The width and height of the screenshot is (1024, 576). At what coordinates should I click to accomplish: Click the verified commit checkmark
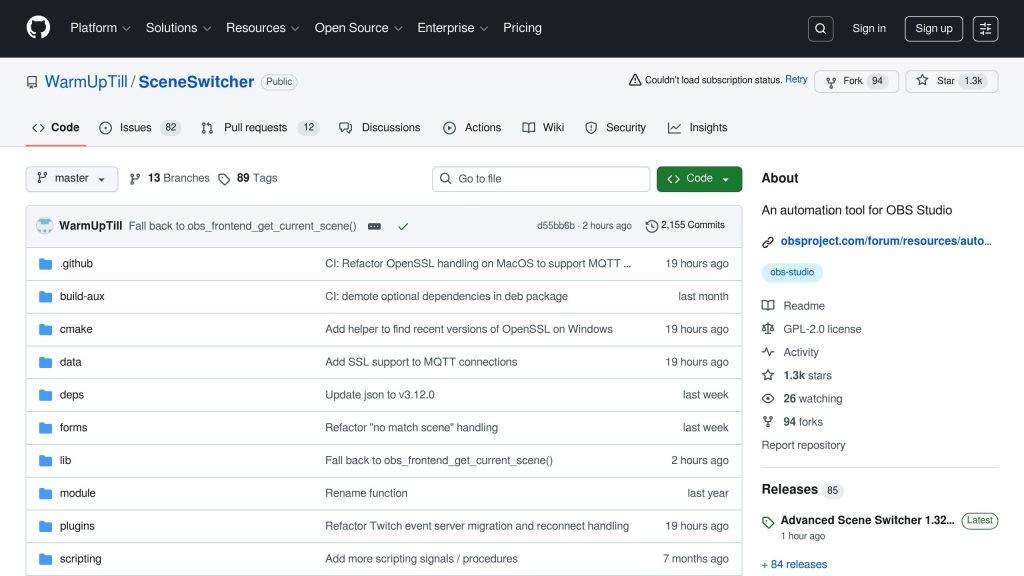coord(403,226)
